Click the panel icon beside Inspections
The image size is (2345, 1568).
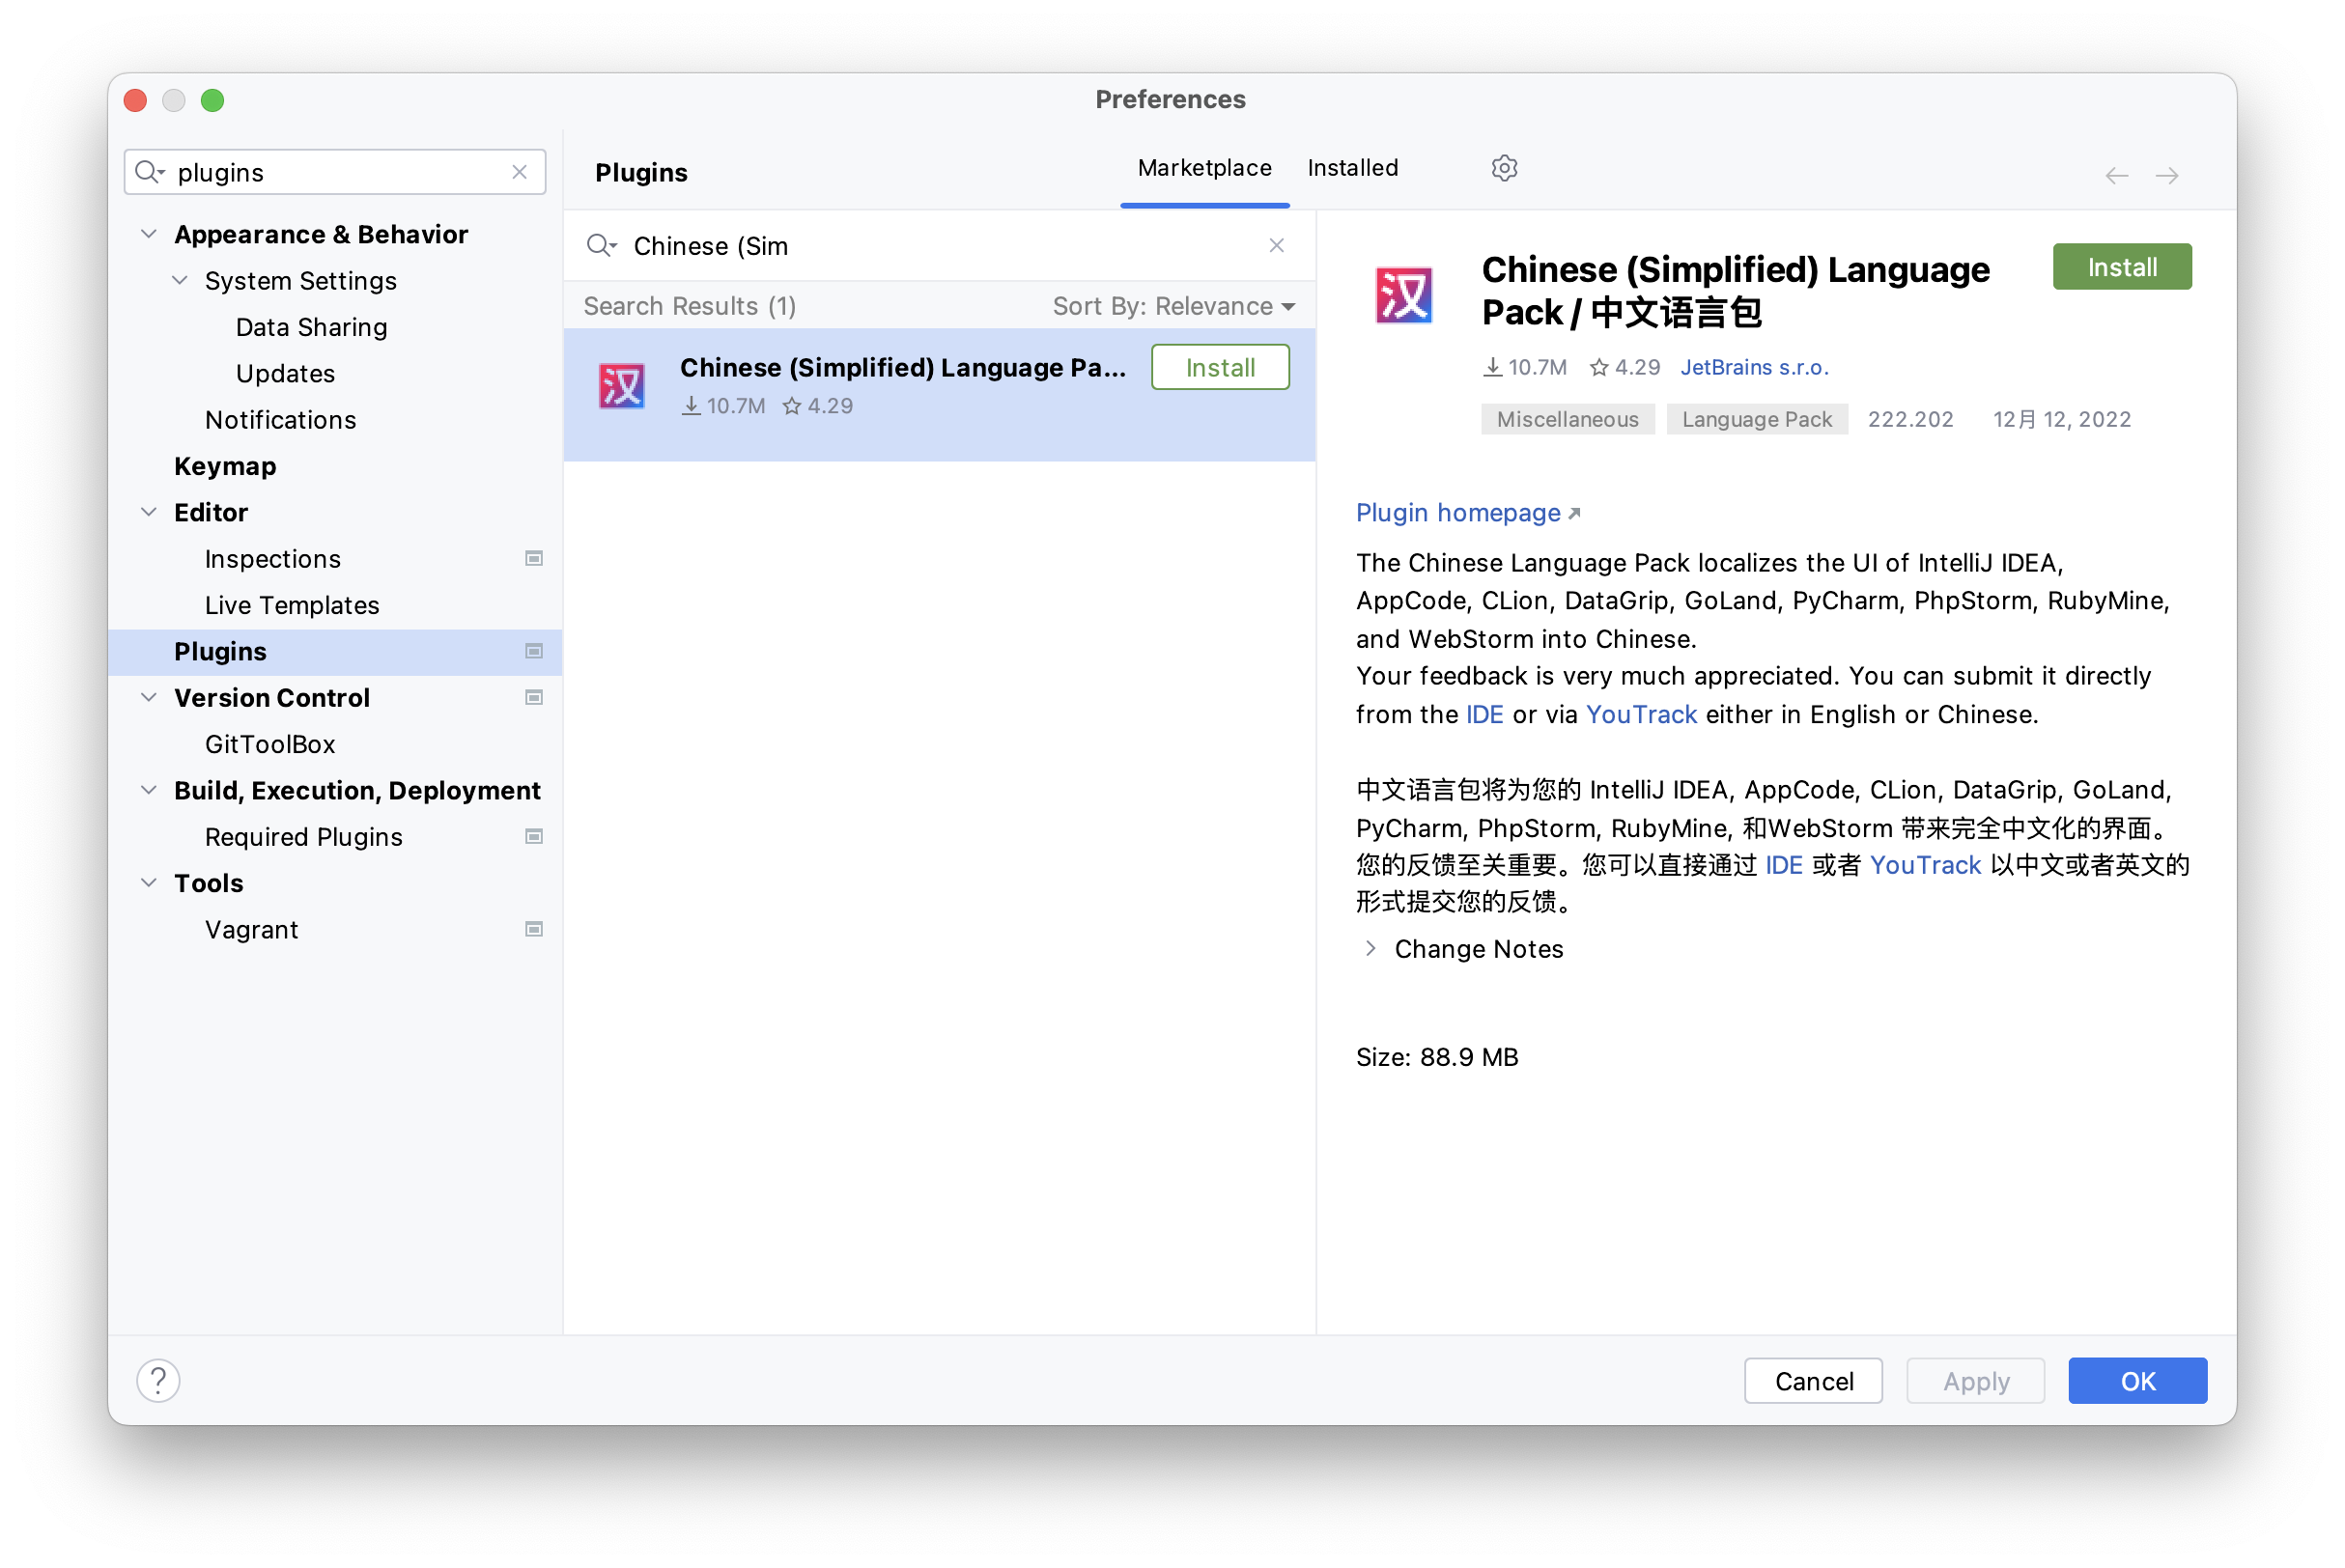(534, 559)
